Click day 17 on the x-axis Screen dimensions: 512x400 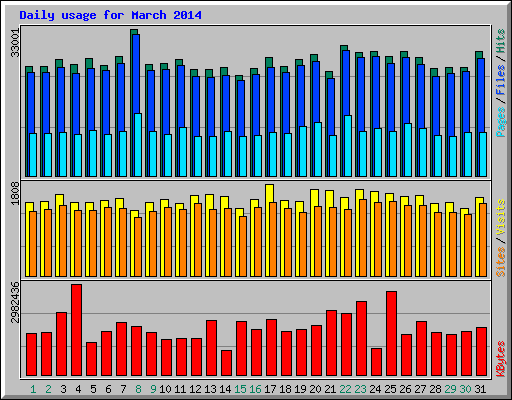(270, 389)
